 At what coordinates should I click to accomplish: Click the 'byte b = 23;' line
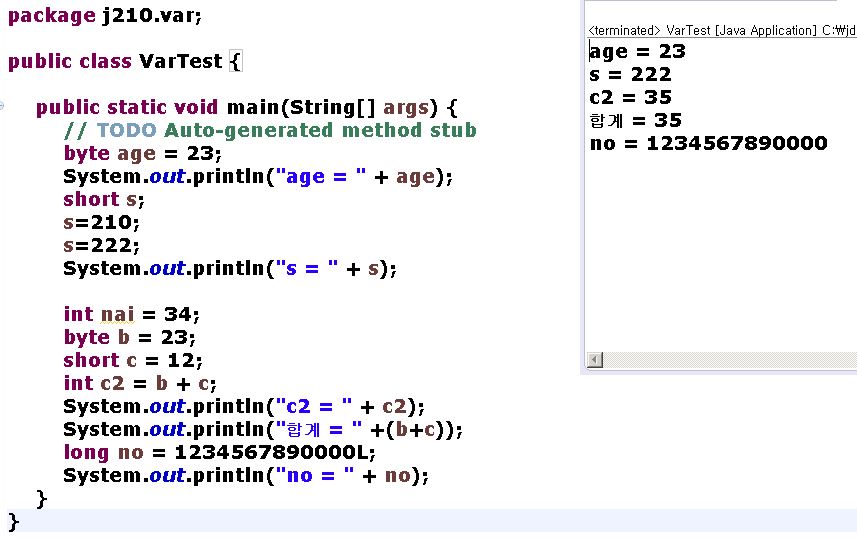(x=130, y=337)
